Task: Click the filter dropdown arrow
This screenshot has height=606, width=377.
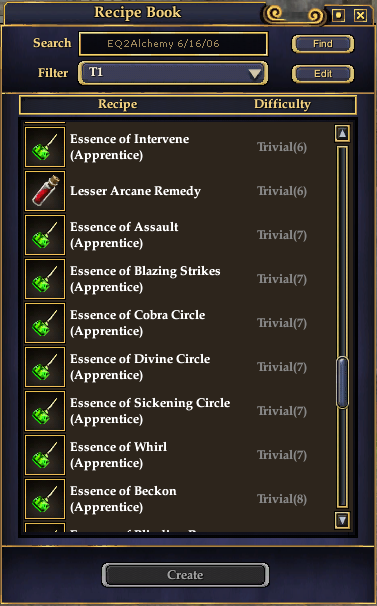Action: [x=254, y=73]
